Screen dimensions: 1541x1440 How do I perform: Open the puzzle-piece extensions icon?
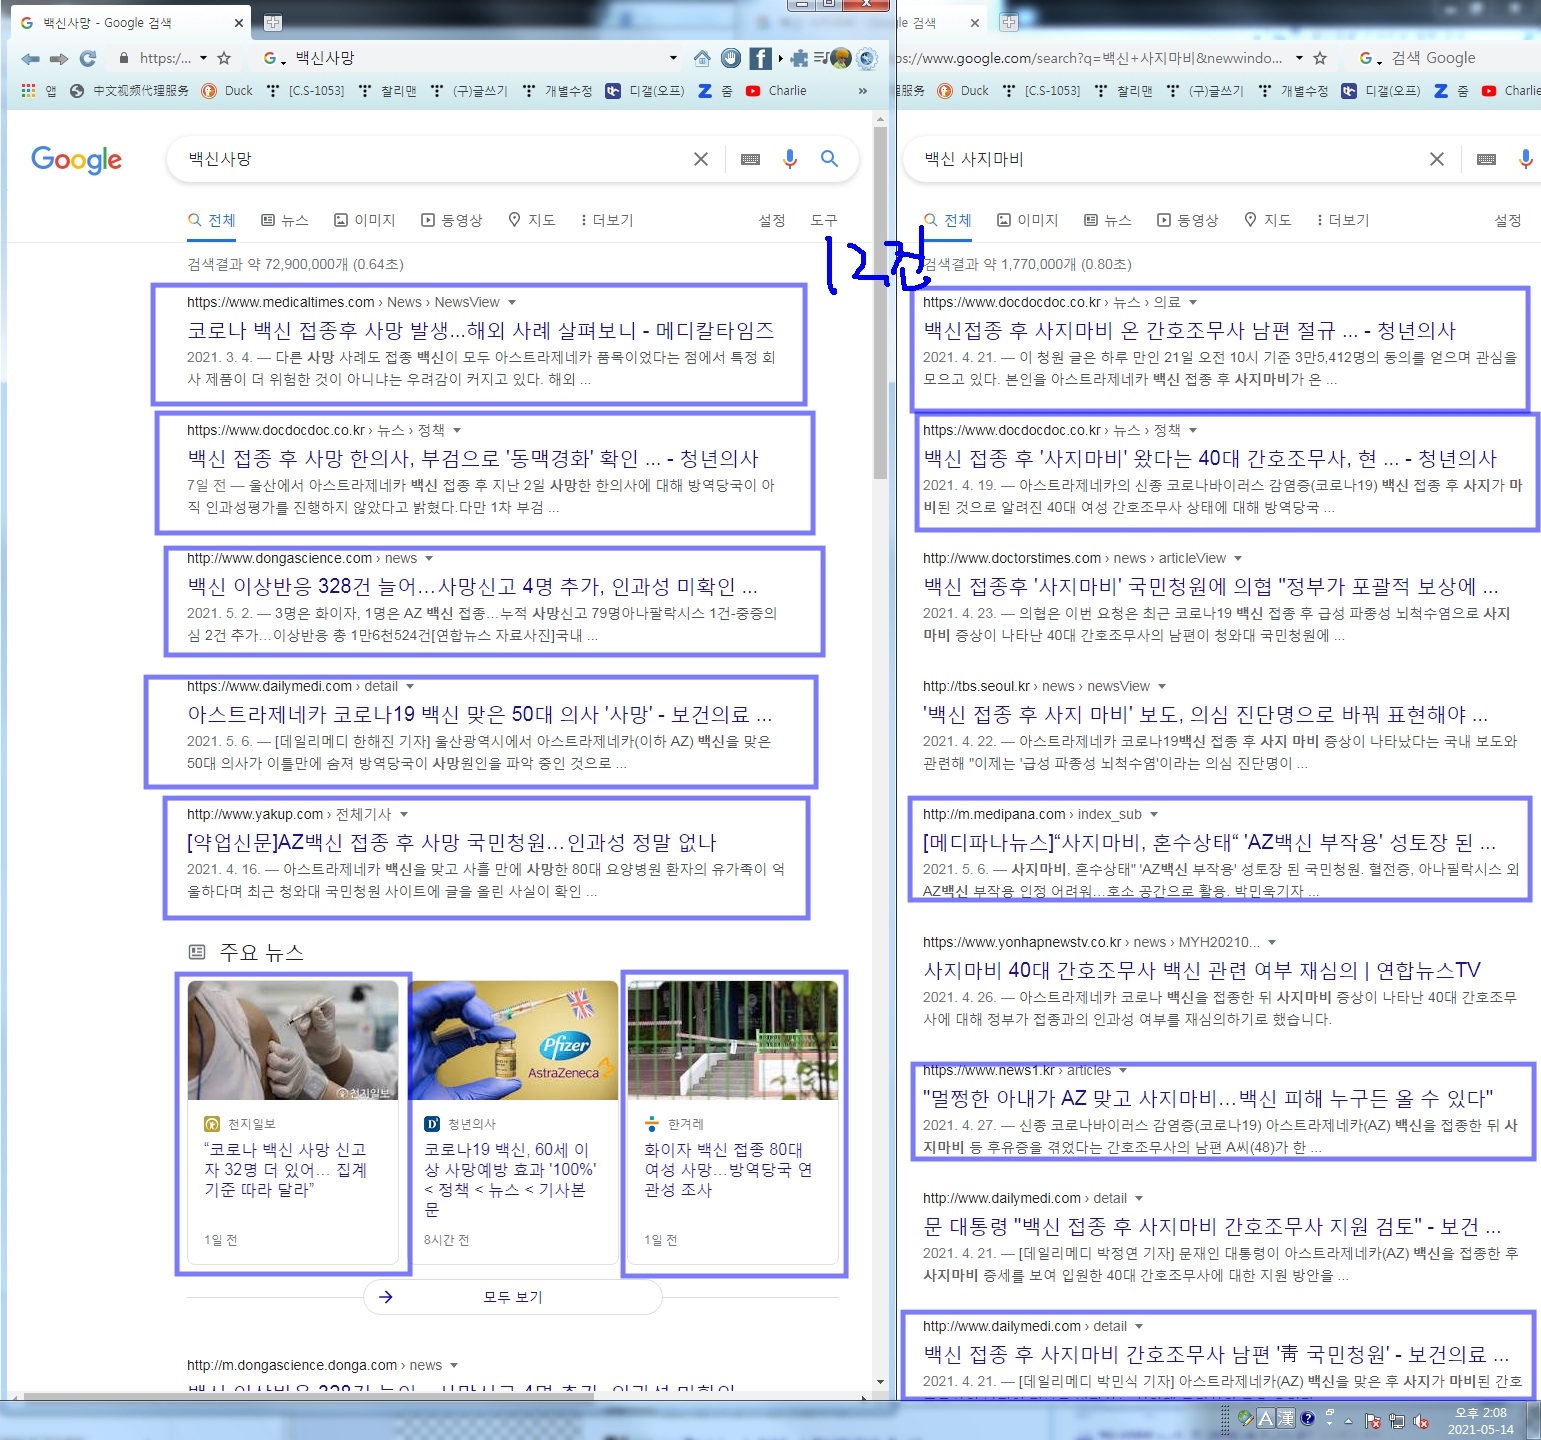click(799, 58)
